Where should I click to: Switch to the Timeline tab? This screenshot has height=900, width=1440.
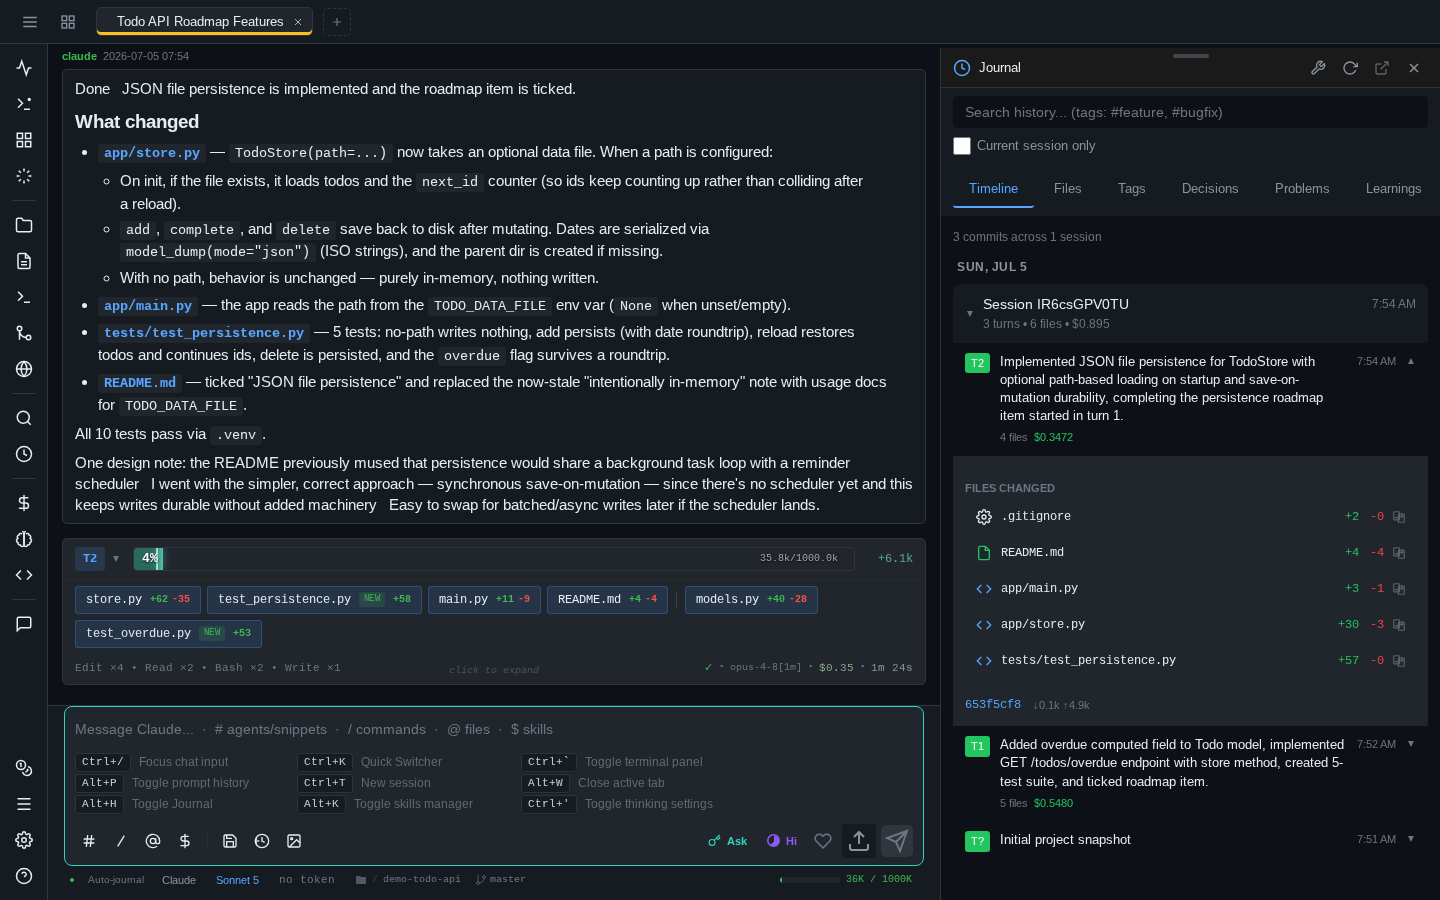[x=993, y=188]
